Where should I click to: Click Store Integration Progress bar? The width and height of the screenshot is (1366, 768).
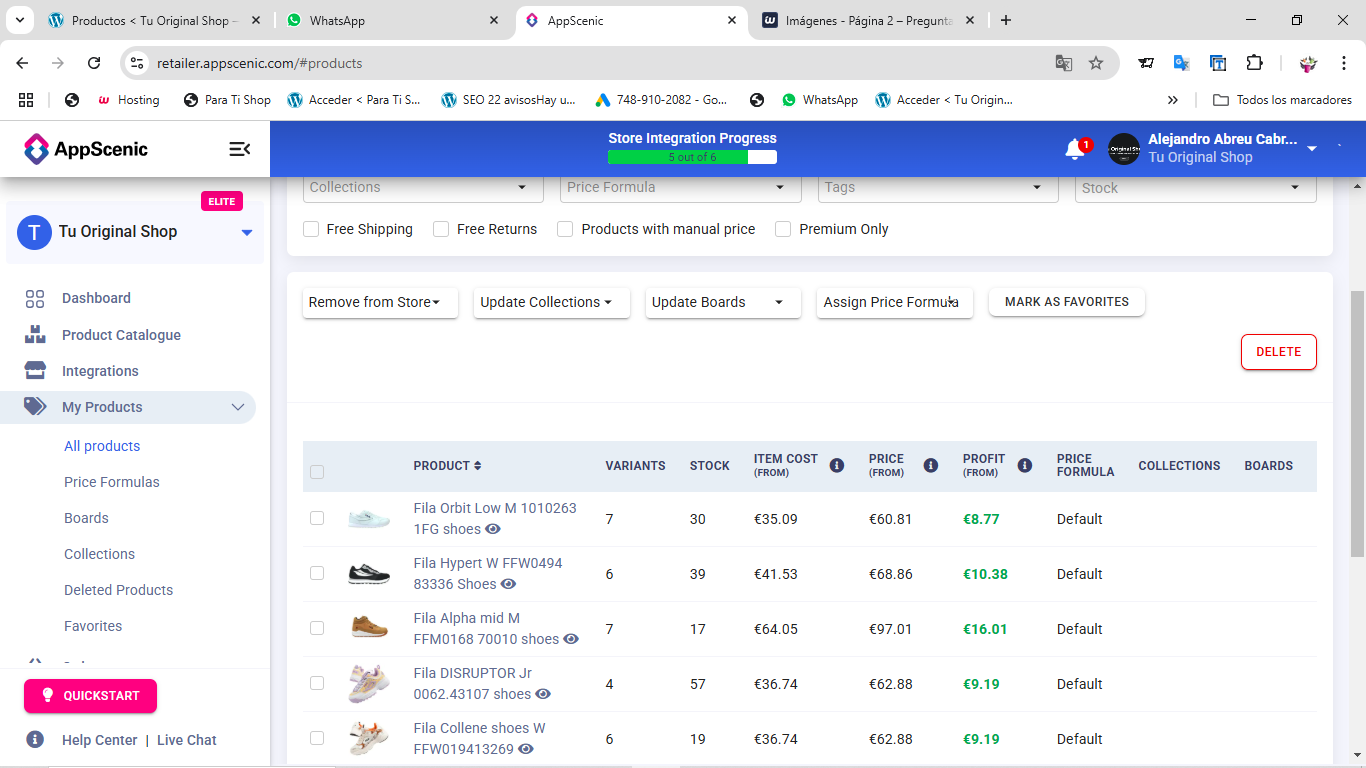click(x=692, y=157)
